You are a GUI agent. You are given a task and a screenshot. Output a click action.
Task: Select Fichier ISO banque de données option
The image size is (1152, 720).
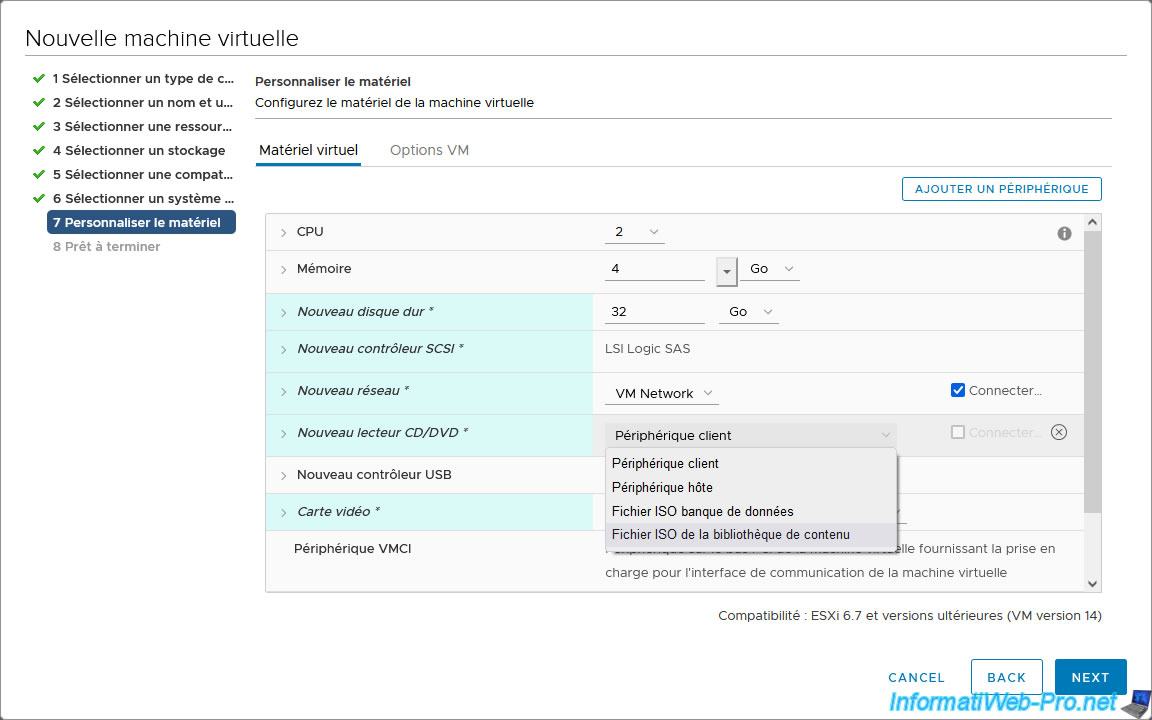pyautogui.click(x=702, y=511)
